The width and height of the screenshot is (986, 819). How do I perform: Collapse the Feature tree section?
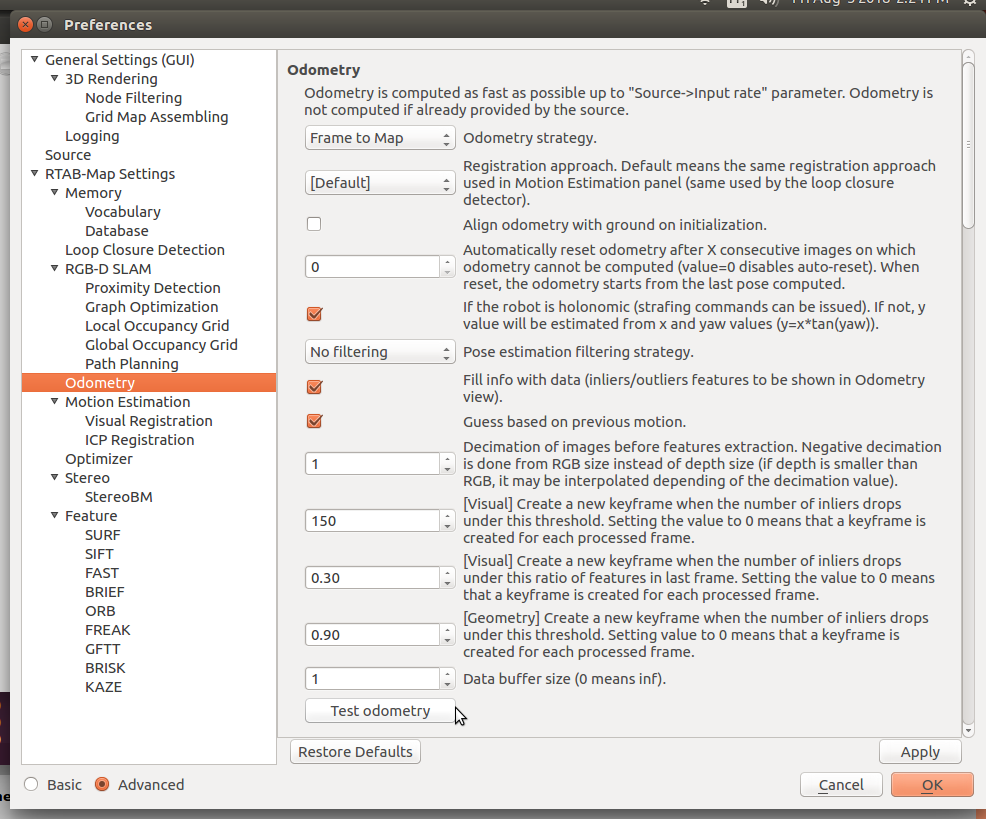[55, 516]
